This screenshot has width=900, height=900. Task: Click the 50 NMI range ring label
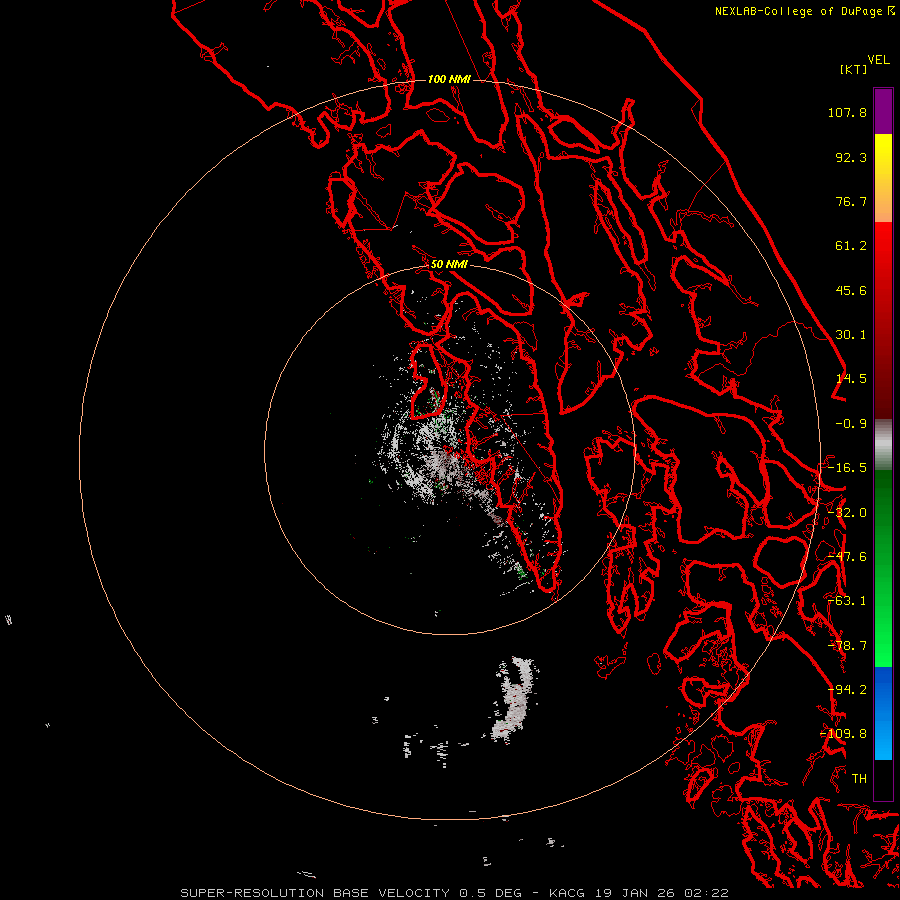pos(449,264)
